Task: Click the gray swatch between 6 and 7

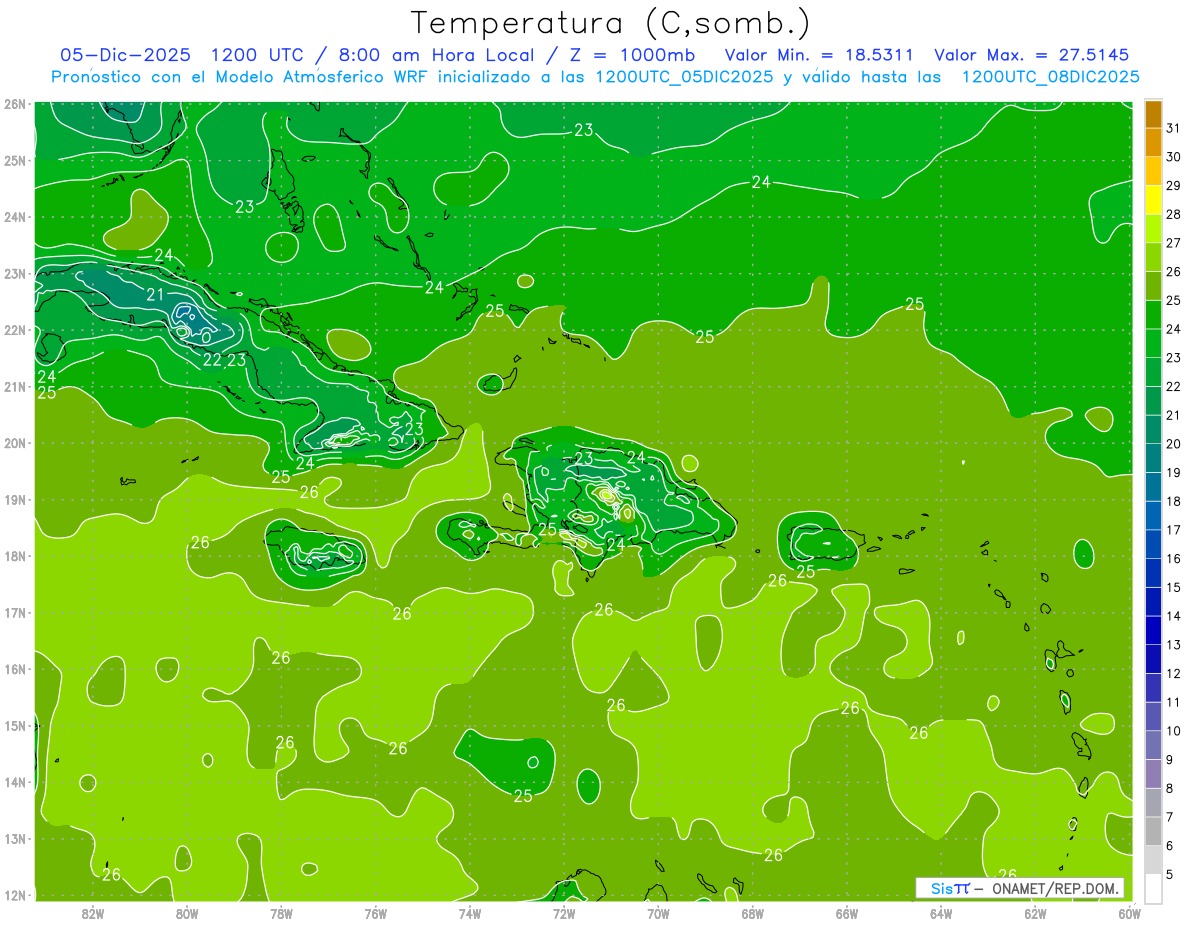Action: 1153,831
